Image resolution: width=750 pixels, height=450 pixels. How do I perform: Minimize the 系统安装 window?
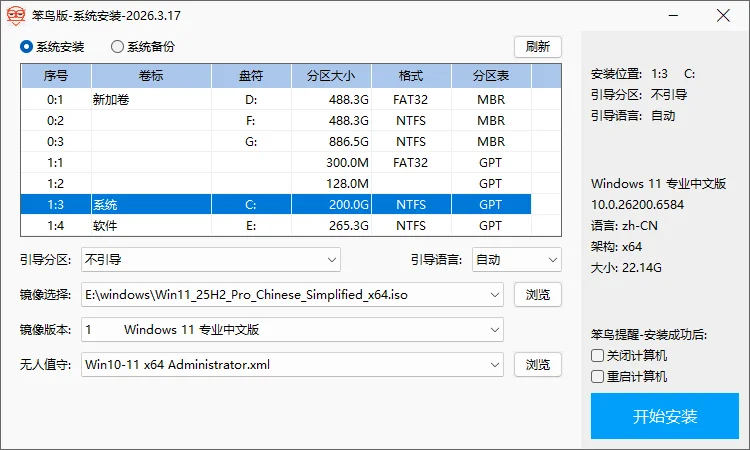tap(673, 16)
